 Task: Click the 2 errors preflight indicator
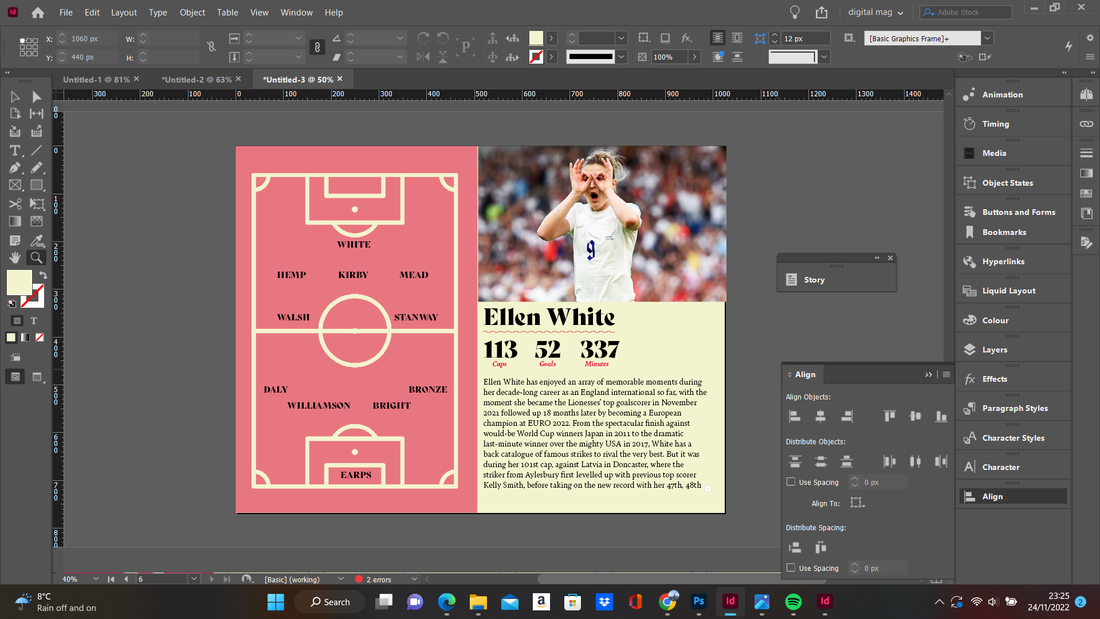tap(373, 579)
